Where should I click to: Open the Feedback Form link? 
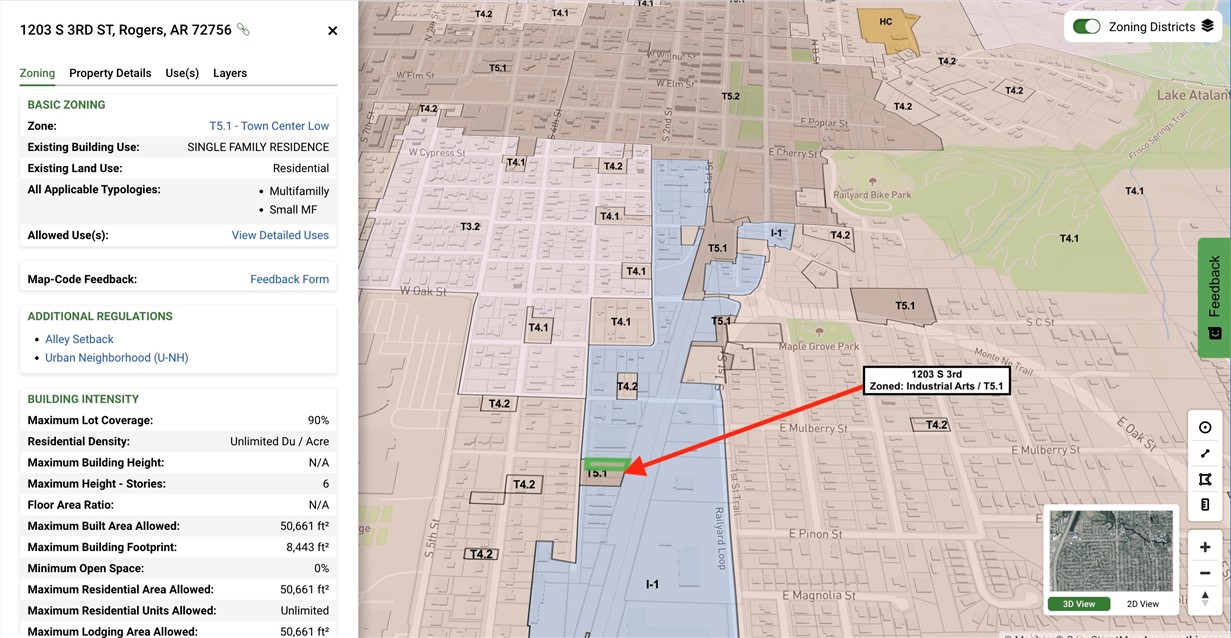tap(289, 279)
